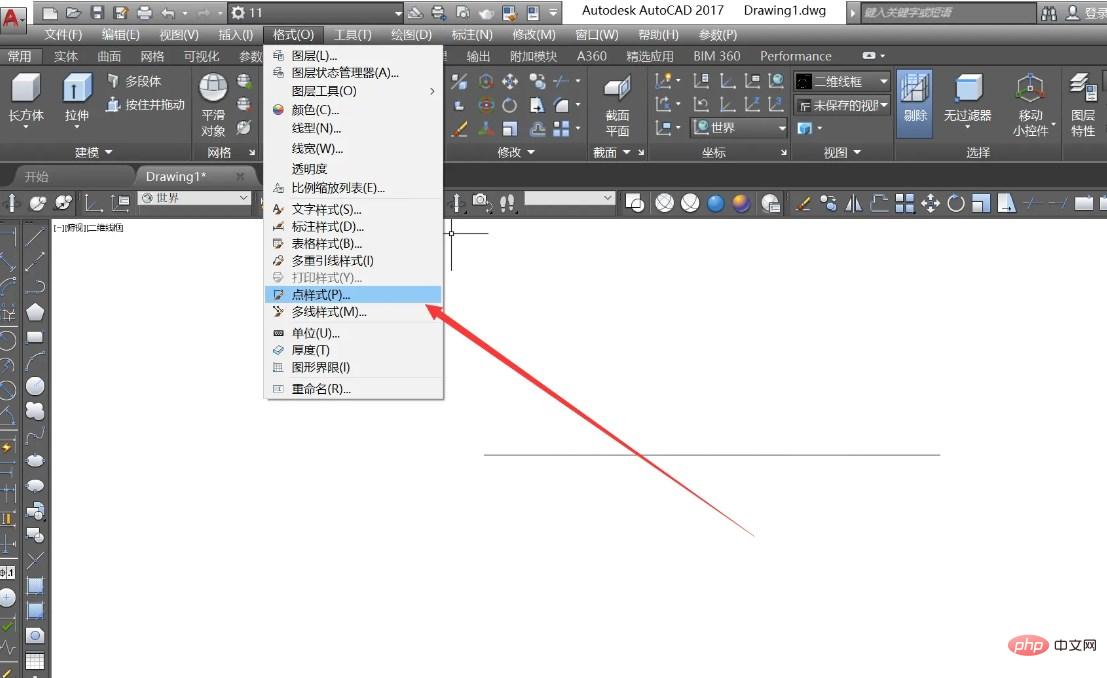This screenshot has width=1107, height=678.
Task: Open the 格式(O) menu
Action: pyautogui.click(x=293, y=35)
